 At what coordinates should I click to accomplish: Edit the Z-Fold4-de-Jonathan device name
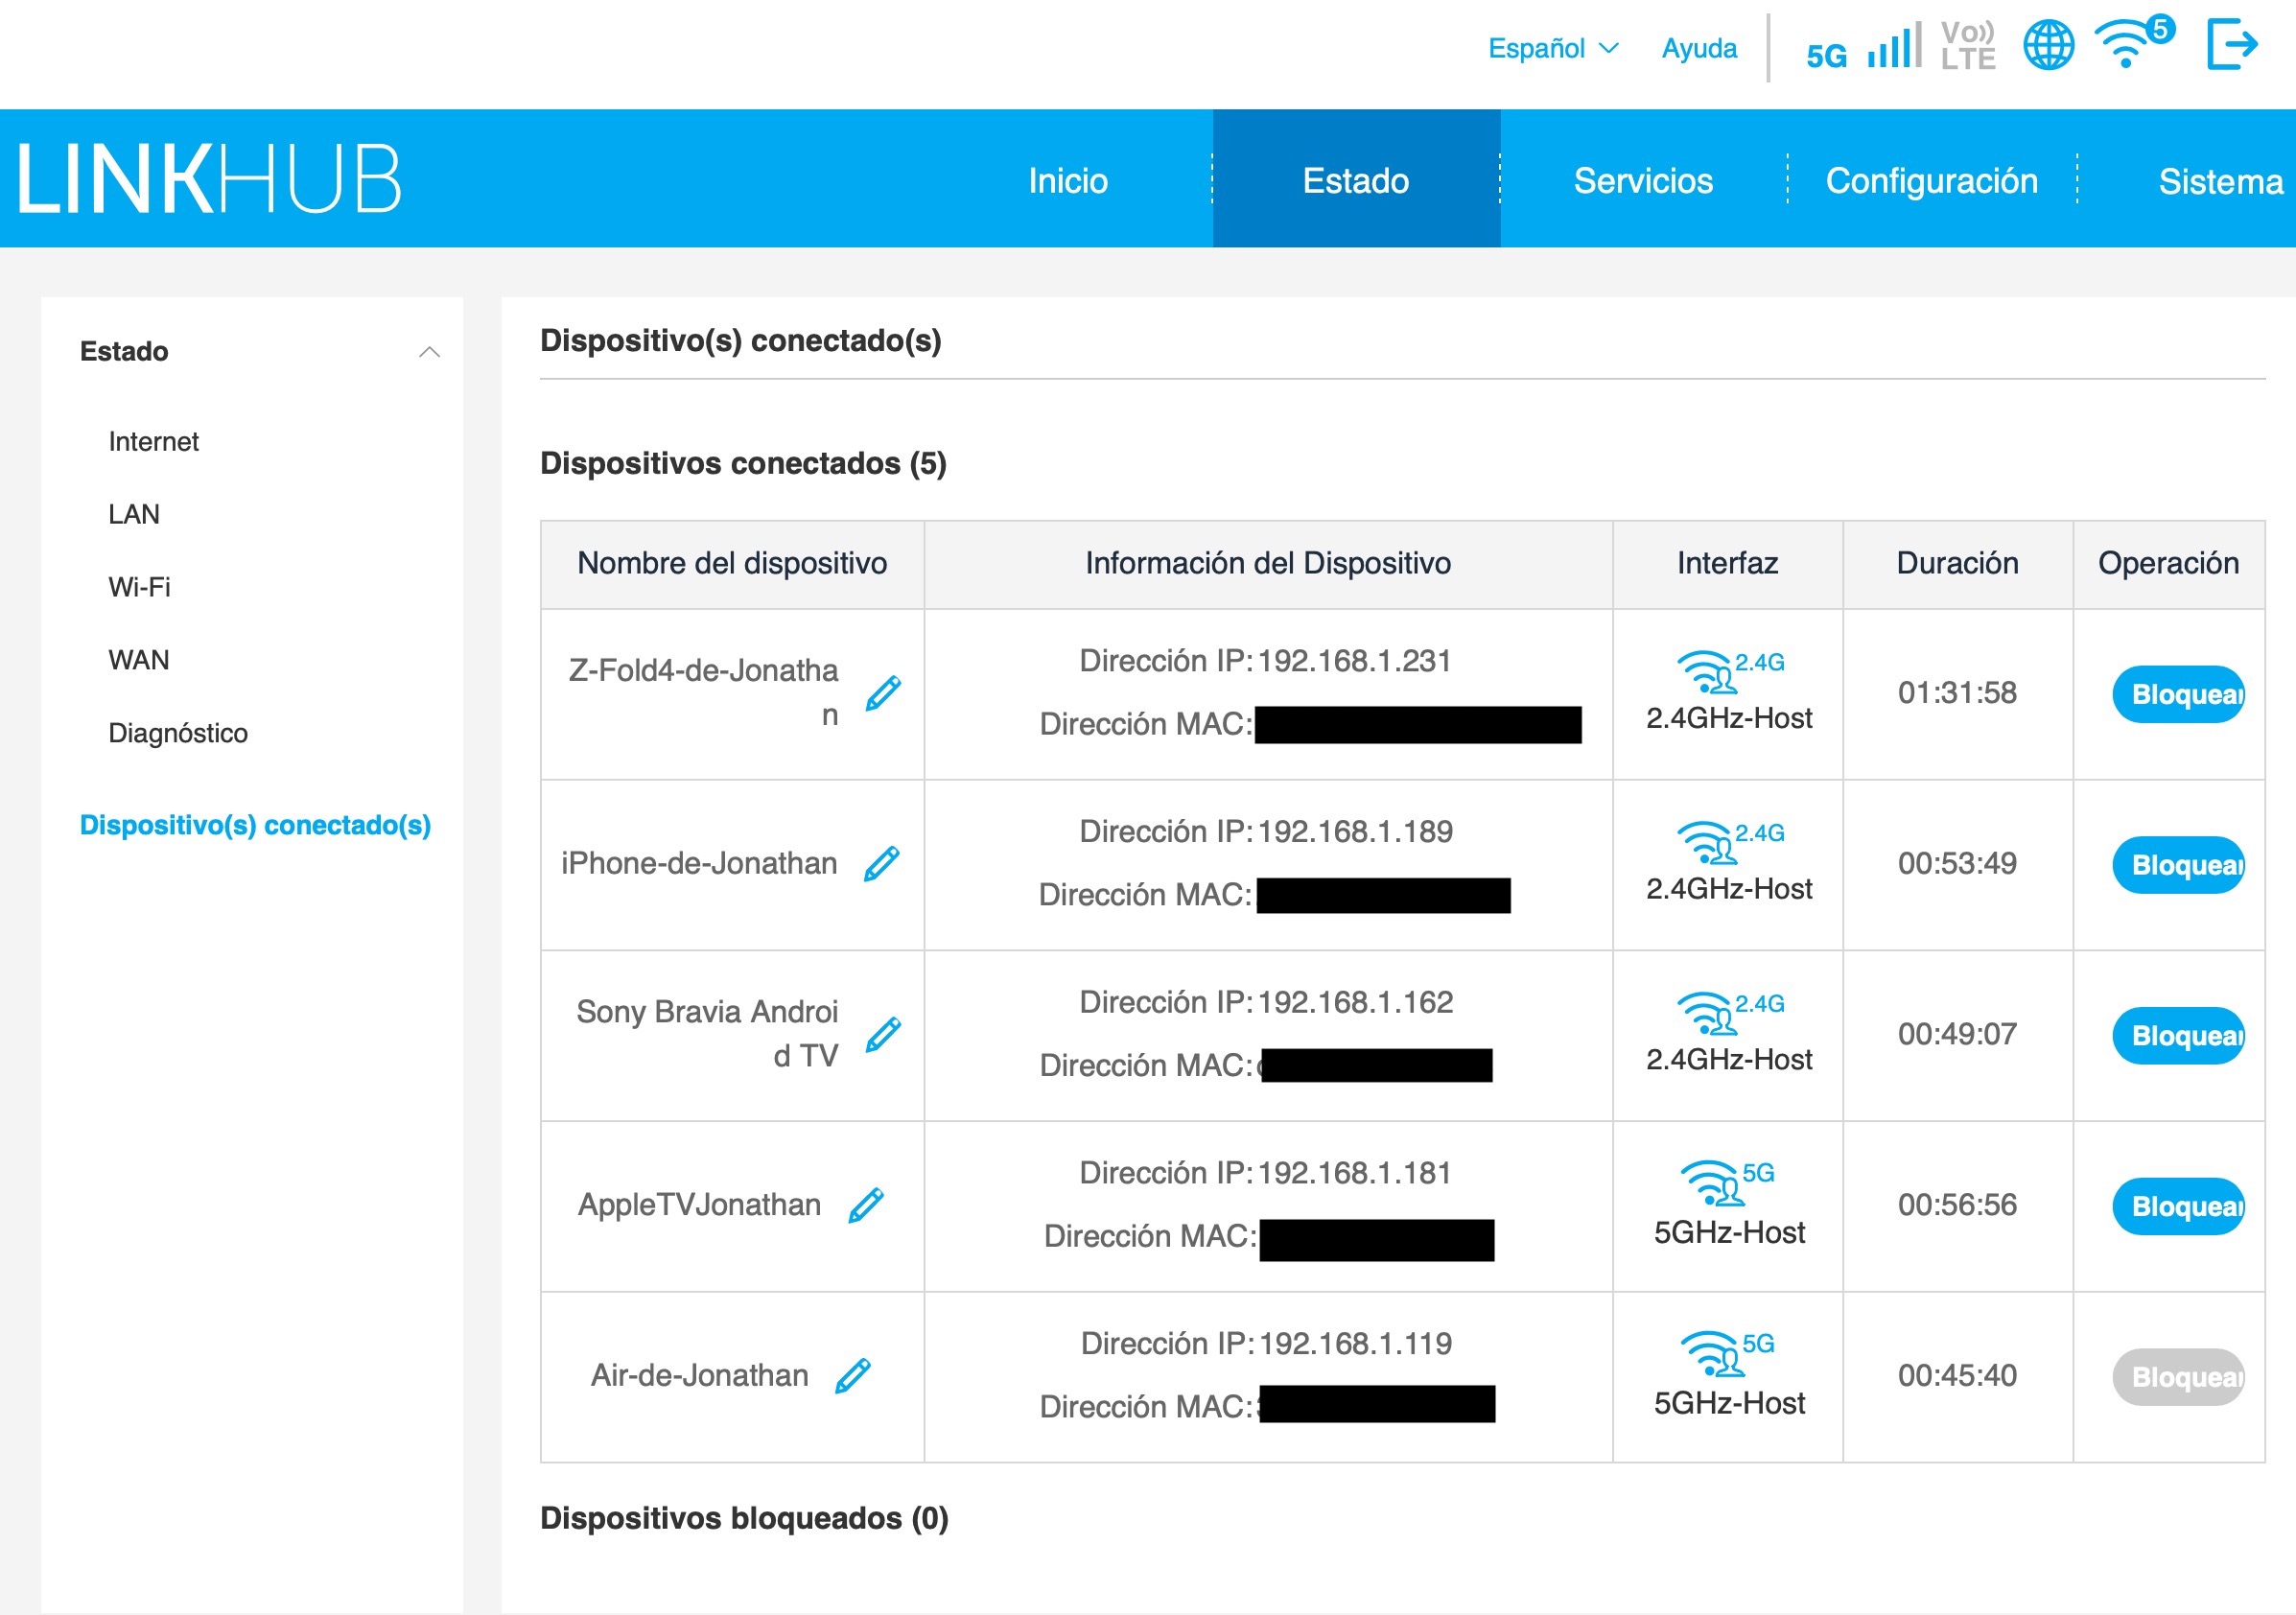[x=882, y=693]
